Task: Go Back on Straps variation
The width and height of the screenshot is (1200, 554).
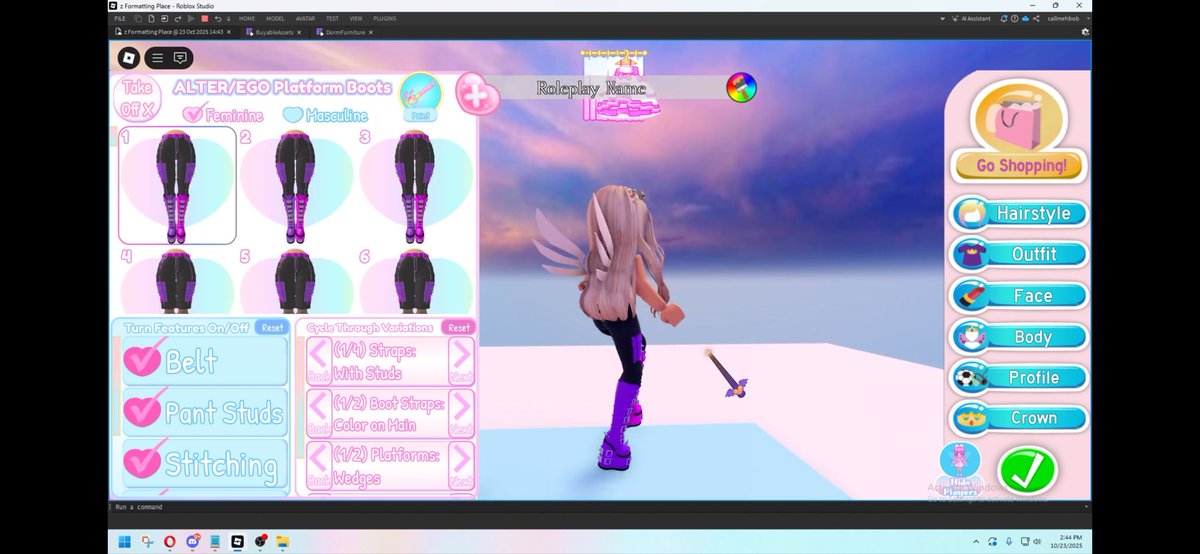Action: click(x=319, y=362)
